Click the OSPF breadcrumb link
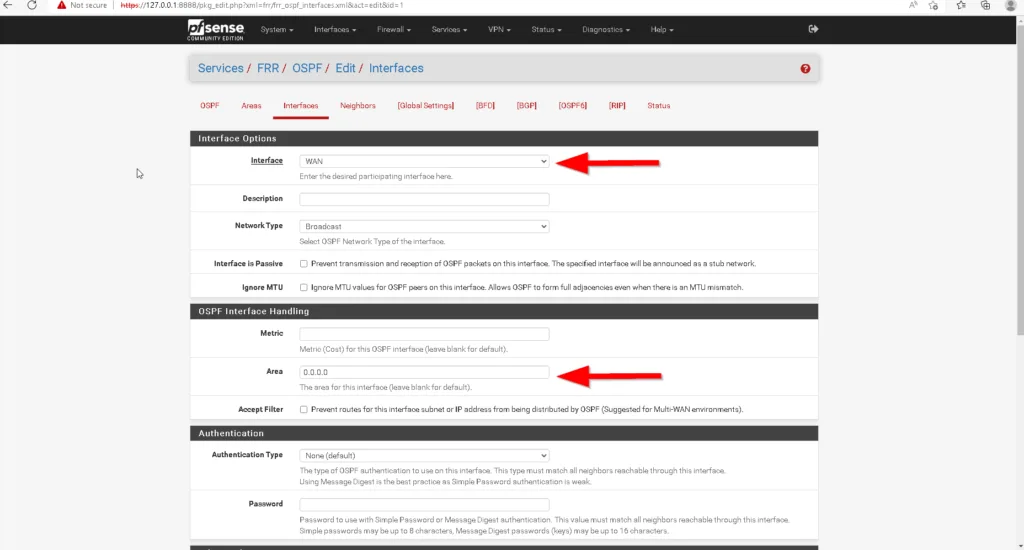The image size is (1024, 550). point(307,69)
